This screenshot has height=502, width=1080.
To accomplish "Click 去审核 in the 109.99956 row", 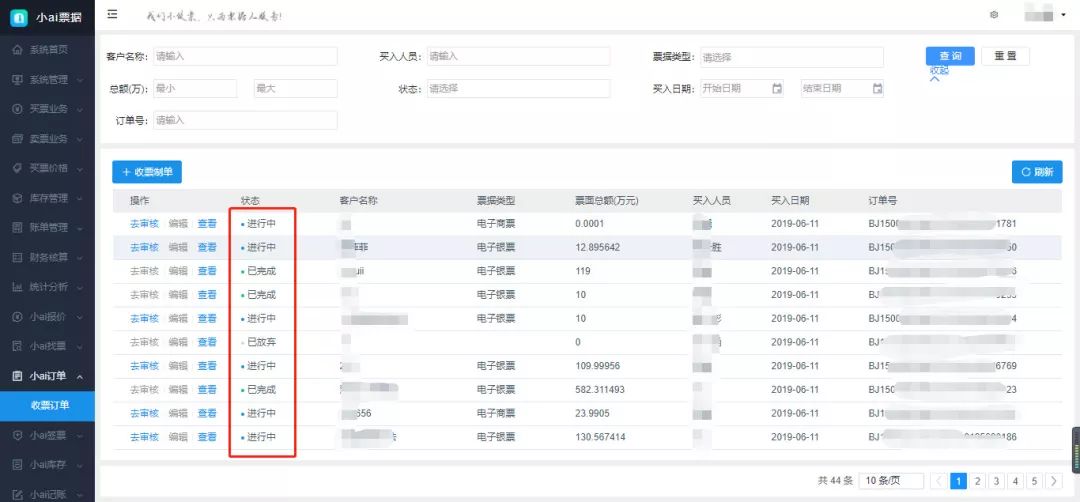I will pos(144,366).
